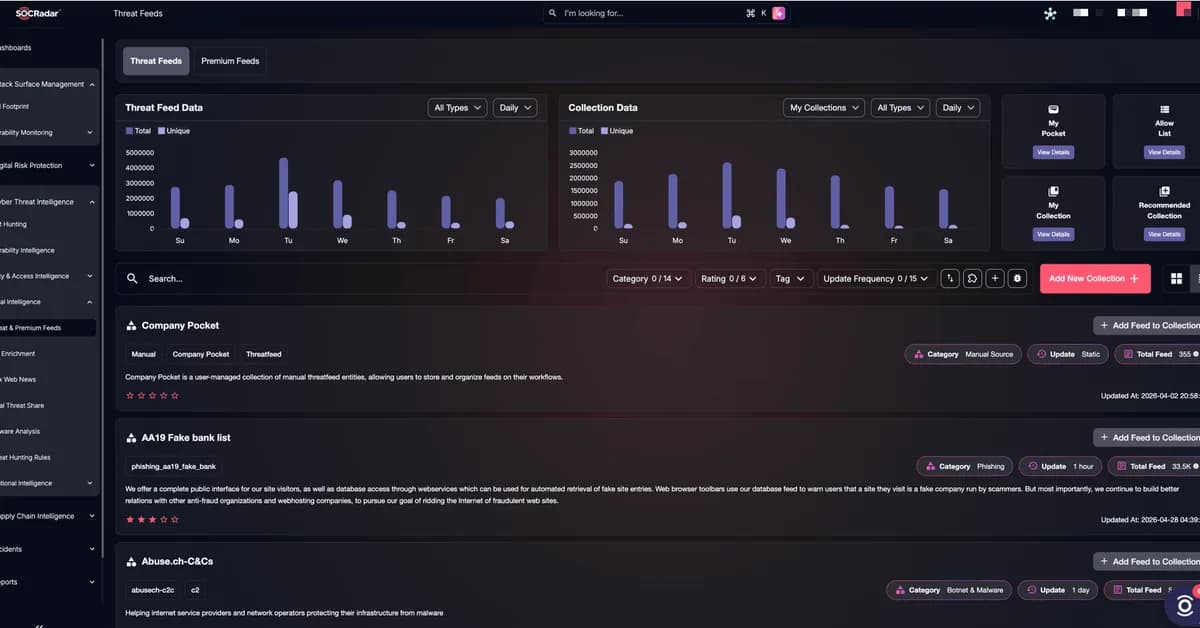The height and width of the screenshot is (628, 1200).
Task: Select the Premium Feeds tab
Action: click(230, 61)
